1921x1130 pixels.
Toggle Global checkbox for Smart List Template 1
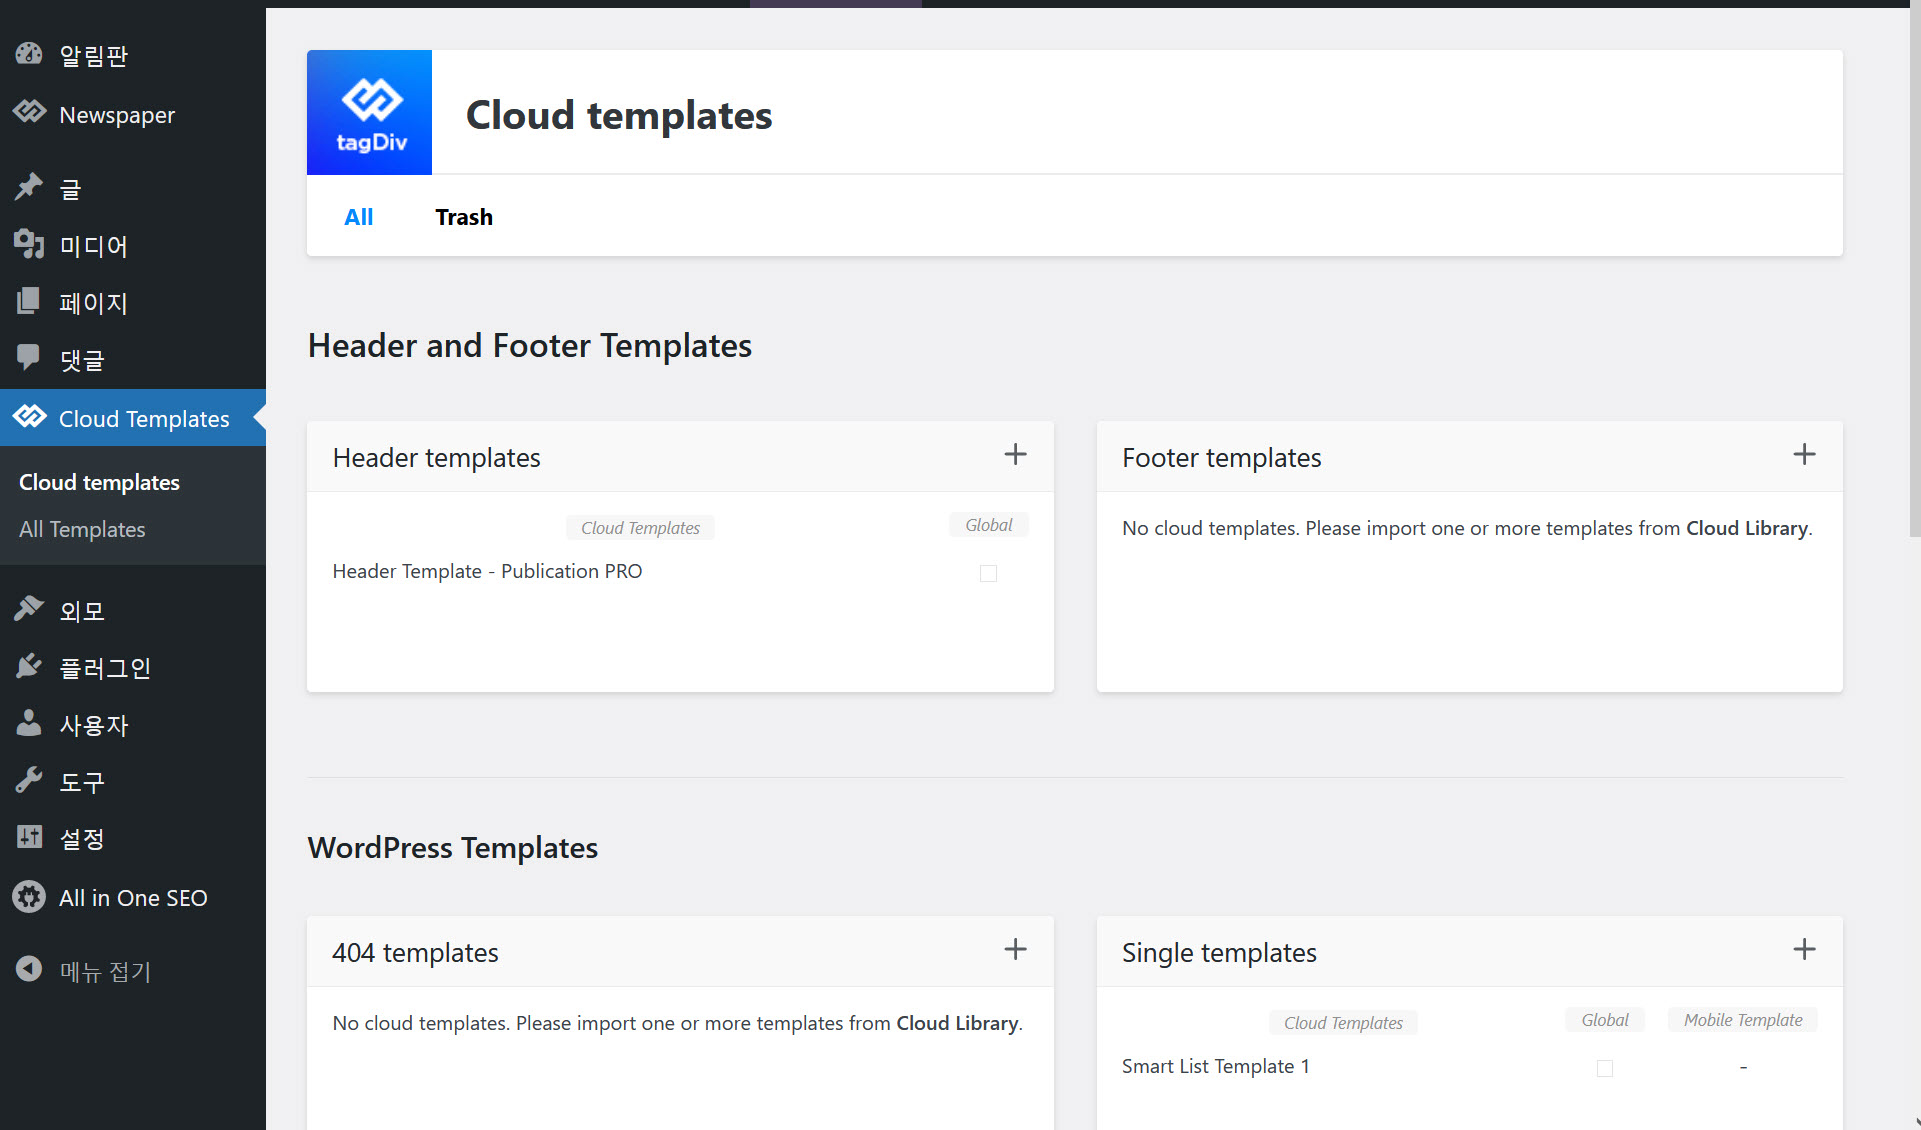click(1605, 1068)
